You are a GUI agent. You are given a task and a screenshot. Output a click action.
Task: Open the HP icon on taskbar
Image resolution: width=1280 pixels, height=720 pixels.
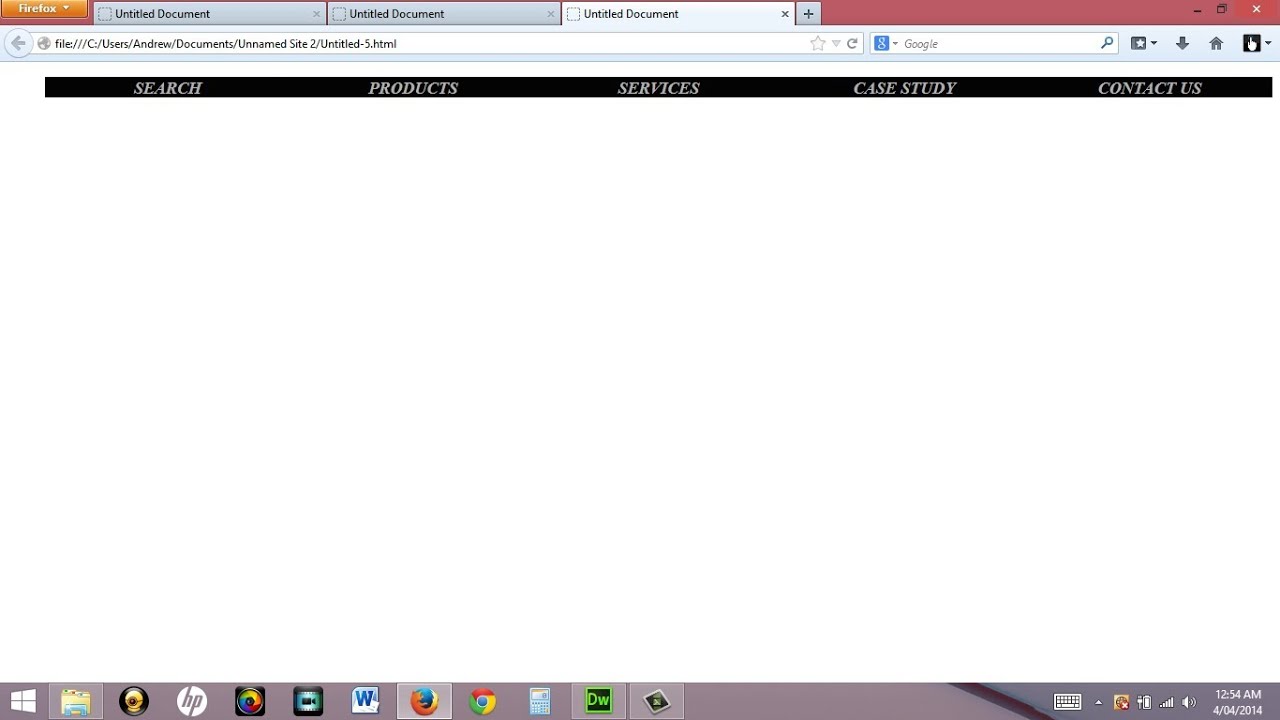[192, 701]
